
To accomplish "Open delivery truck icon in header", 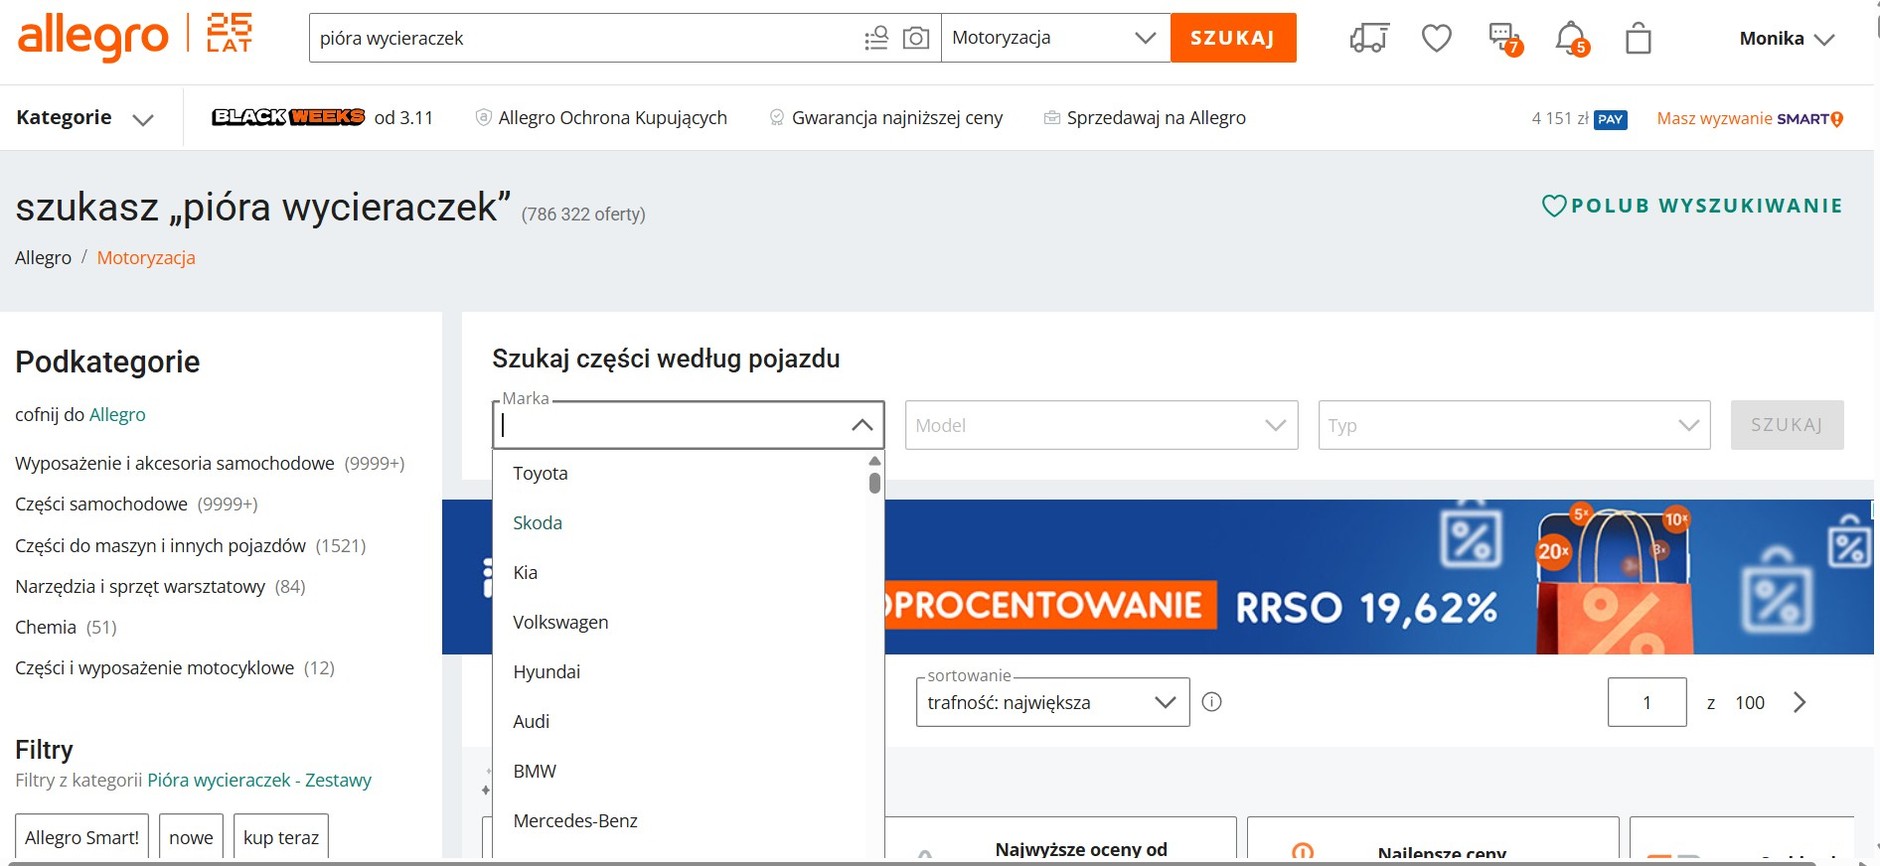I will click(1369, 38).
